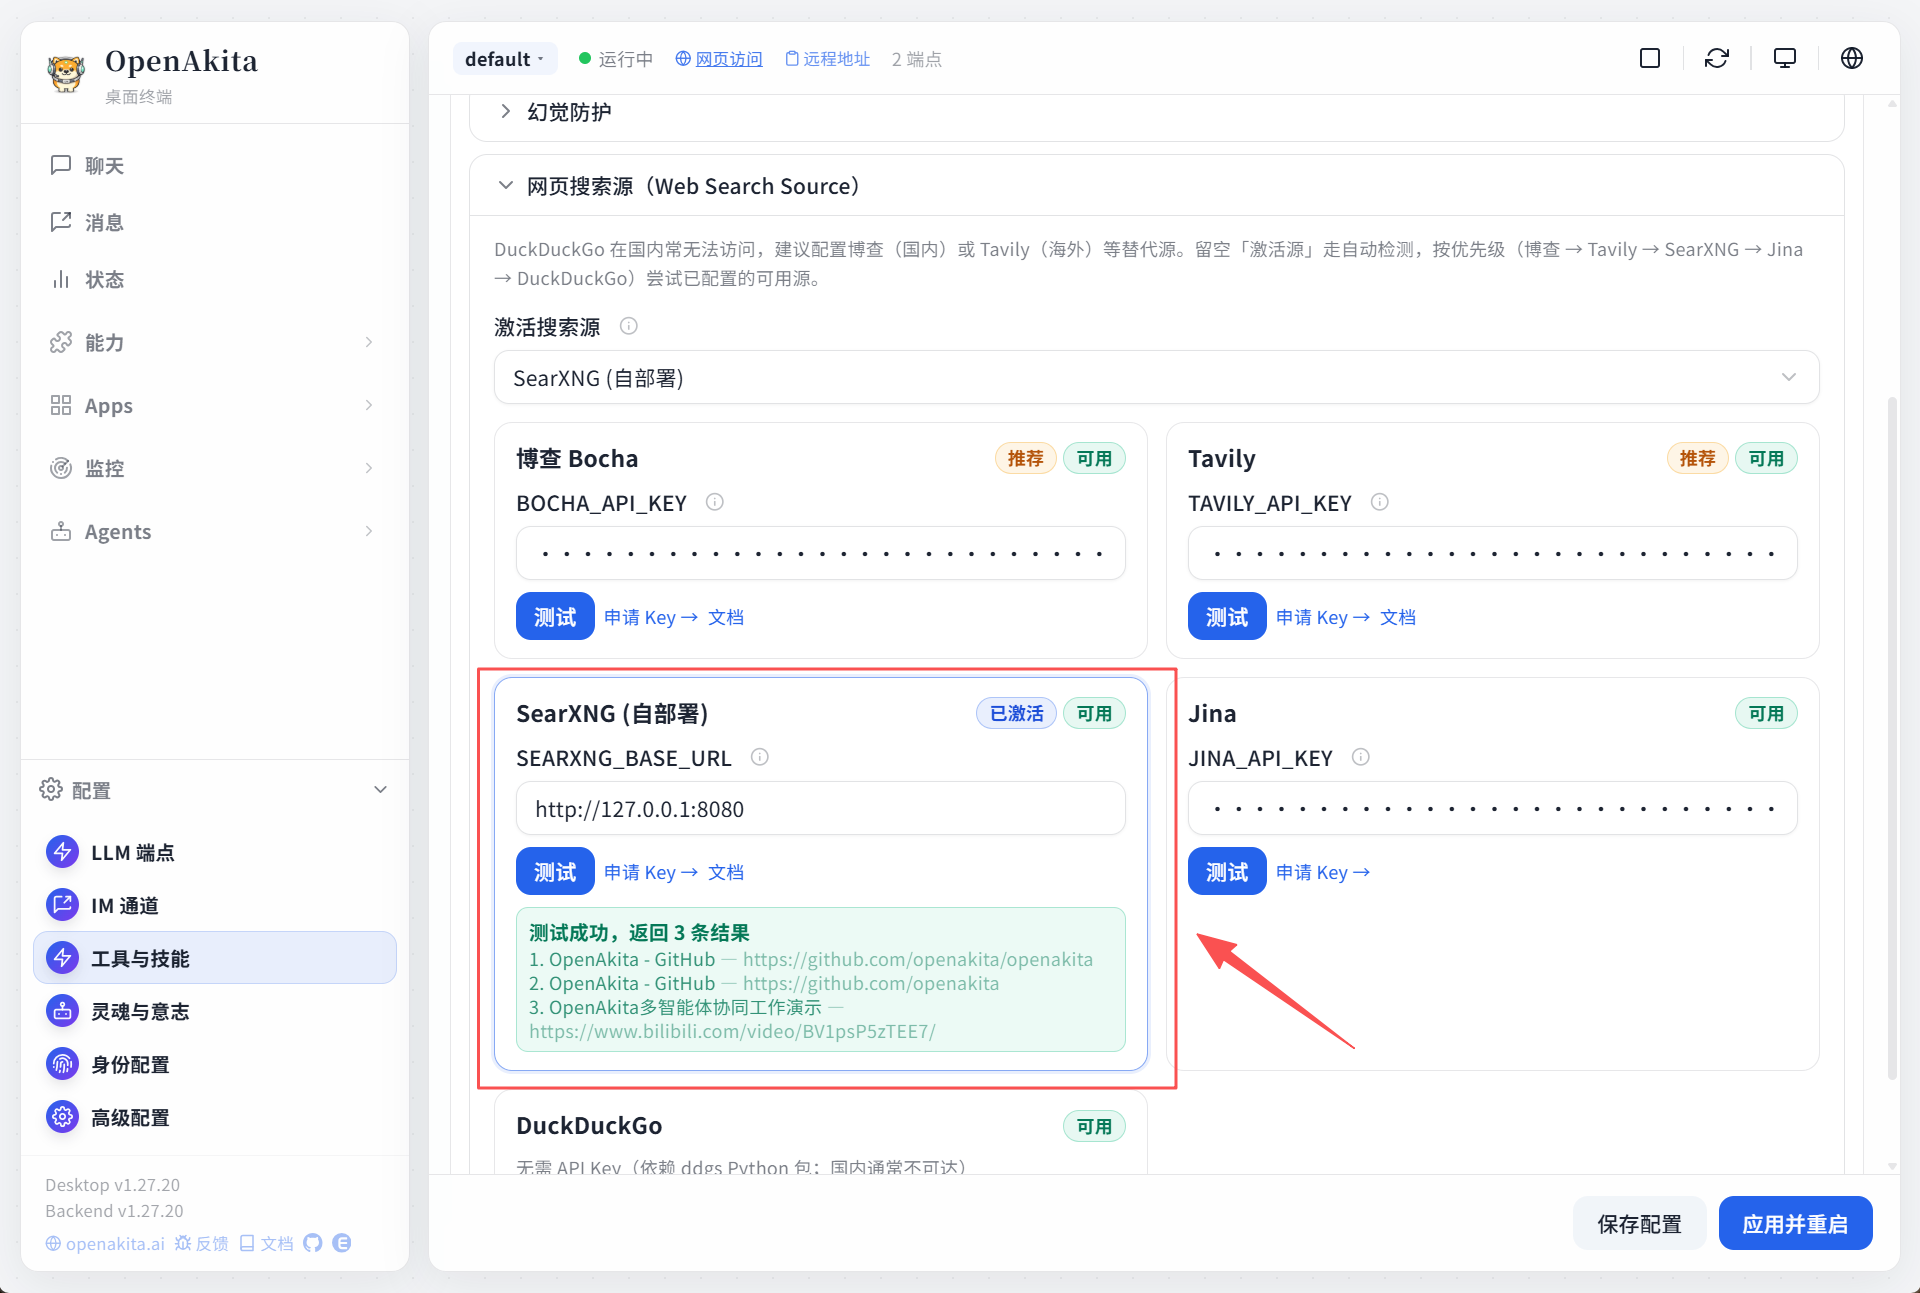Open the 文档 link in sidebar footer
The image size is (1920, 1293).
click(x=266, y=1243)
